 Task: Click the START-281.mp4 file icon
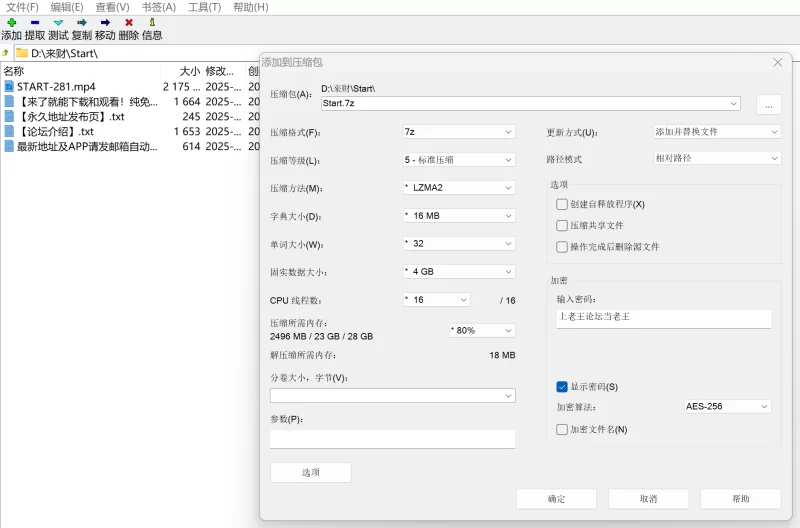9,86
